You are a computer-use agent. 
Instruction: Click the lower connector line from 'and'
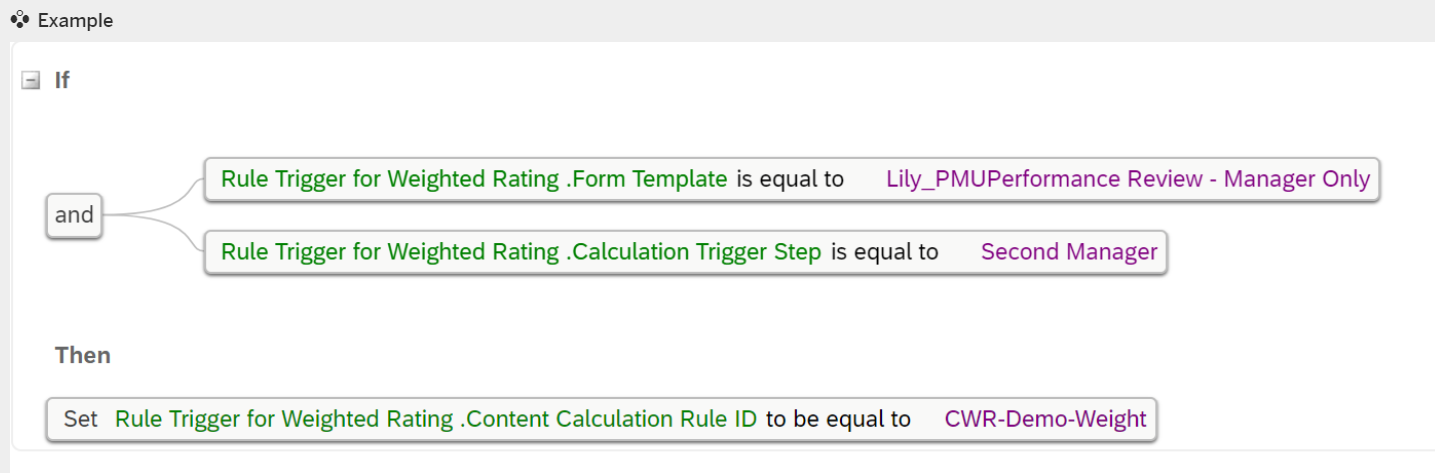point(155,233)
